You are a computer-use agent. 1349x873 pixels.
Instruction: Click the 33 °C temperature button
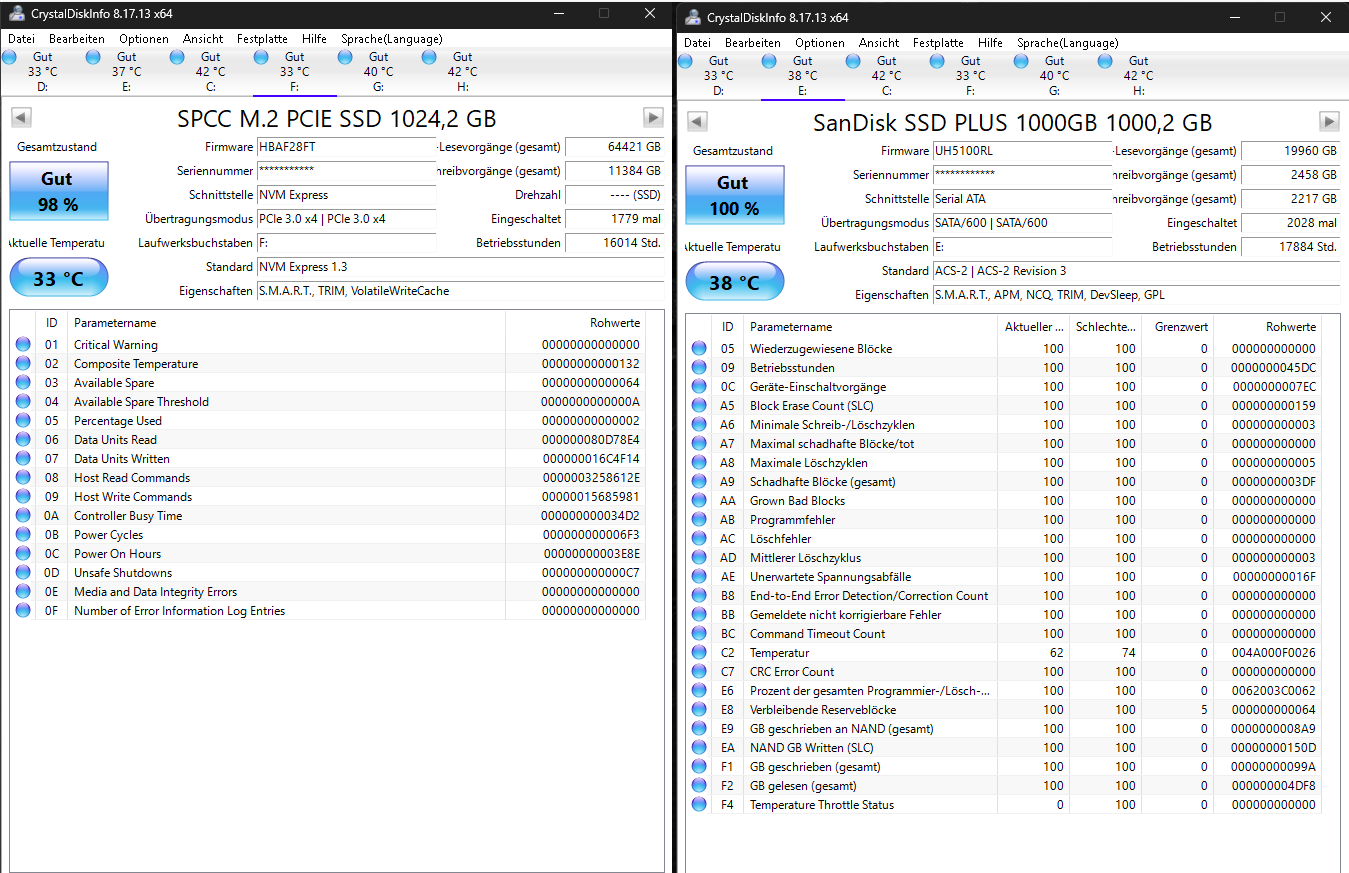58,278
